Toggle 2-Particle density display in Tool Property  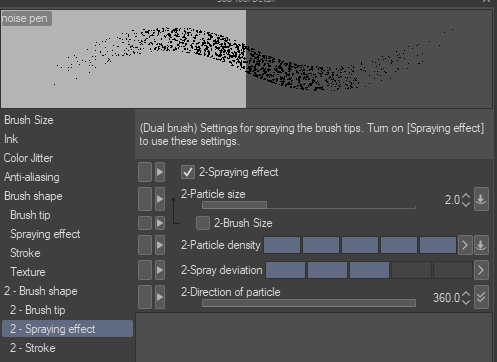pos(145,245)
